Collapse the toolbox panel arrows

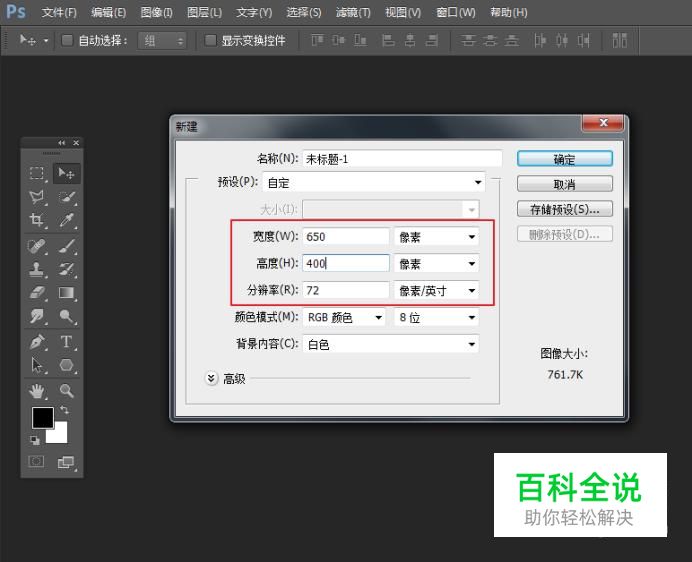[61, 143]
